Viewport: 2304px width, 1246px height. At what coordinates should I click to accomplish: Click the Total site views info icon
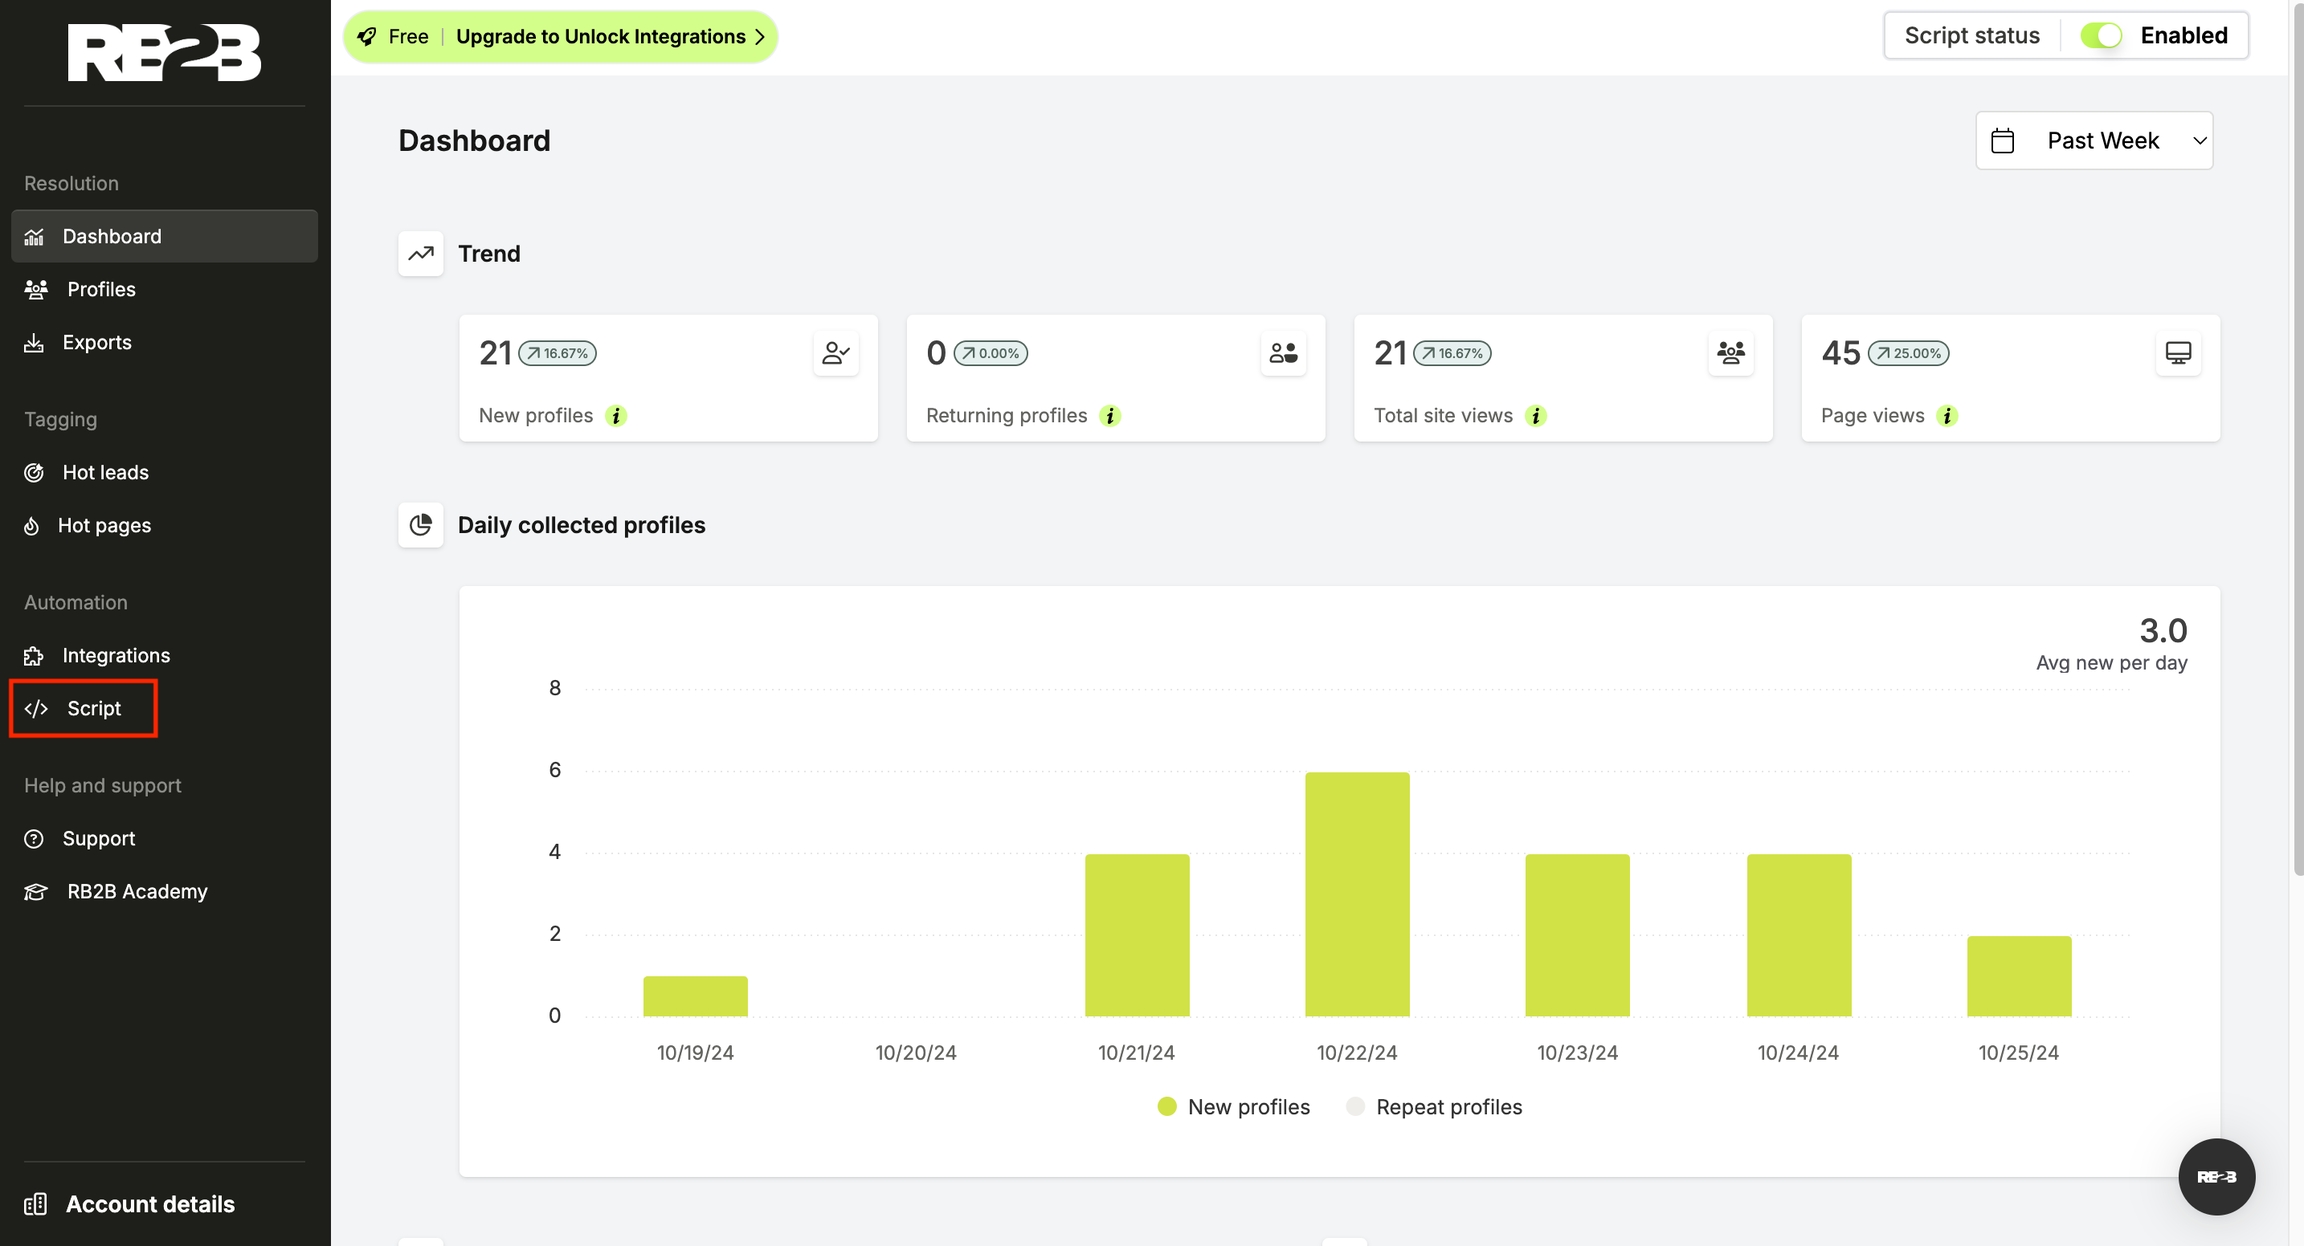click(1536, 416)
